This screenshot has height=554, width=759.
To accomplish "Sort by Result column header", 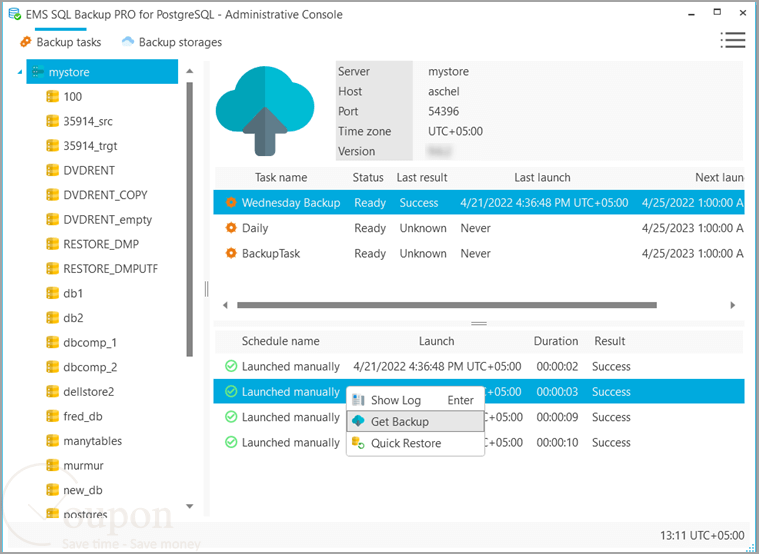I will [x=609, y=341].
